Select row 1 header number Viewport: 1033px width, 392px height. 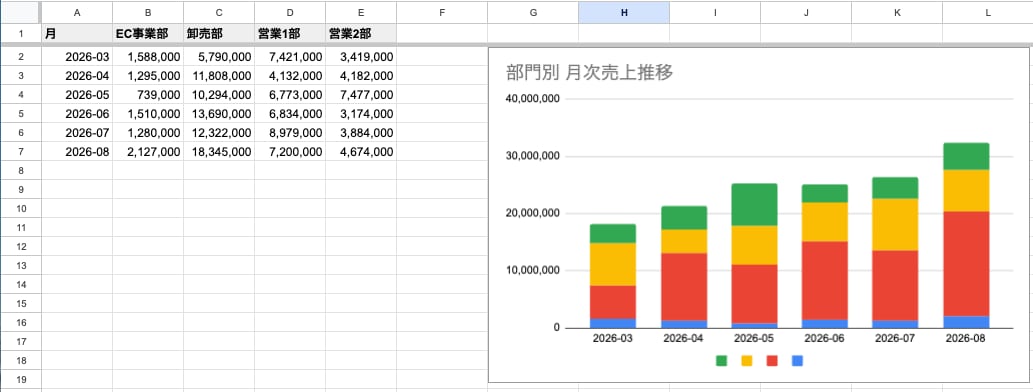tap(20, 34)
